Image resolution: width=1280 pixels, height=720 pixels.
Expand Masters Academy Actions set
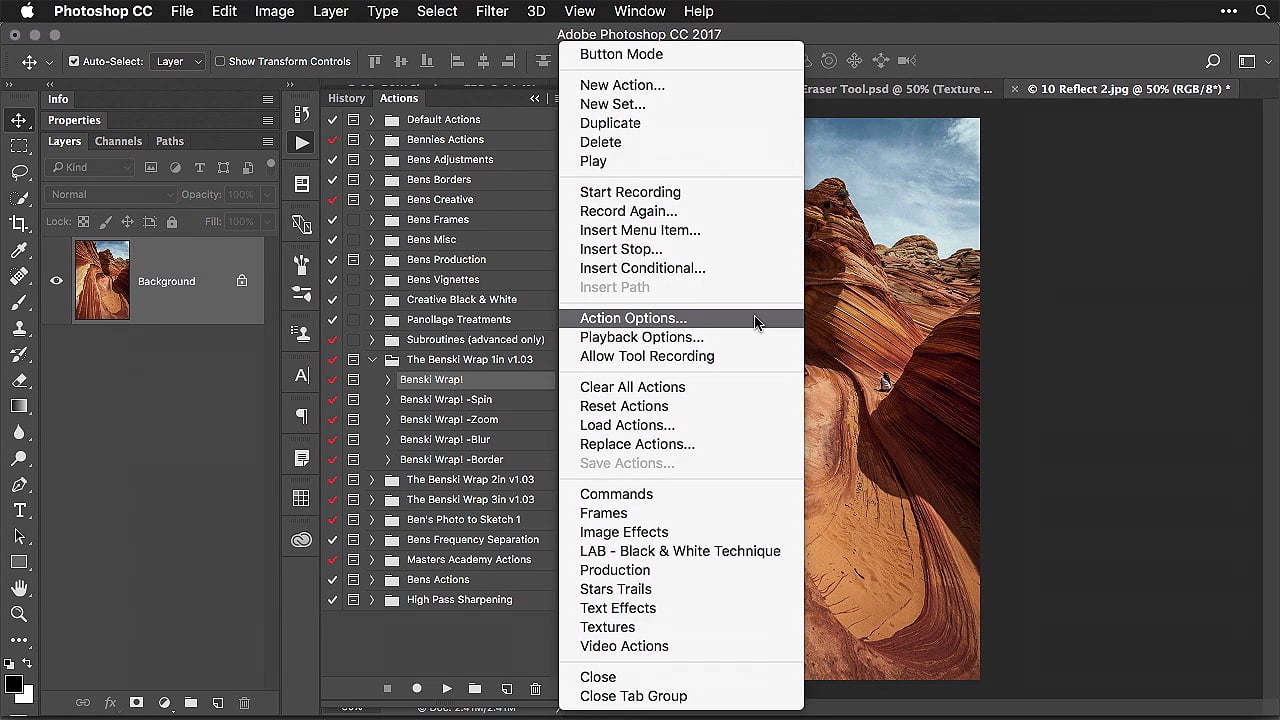(x=372, y=560)
